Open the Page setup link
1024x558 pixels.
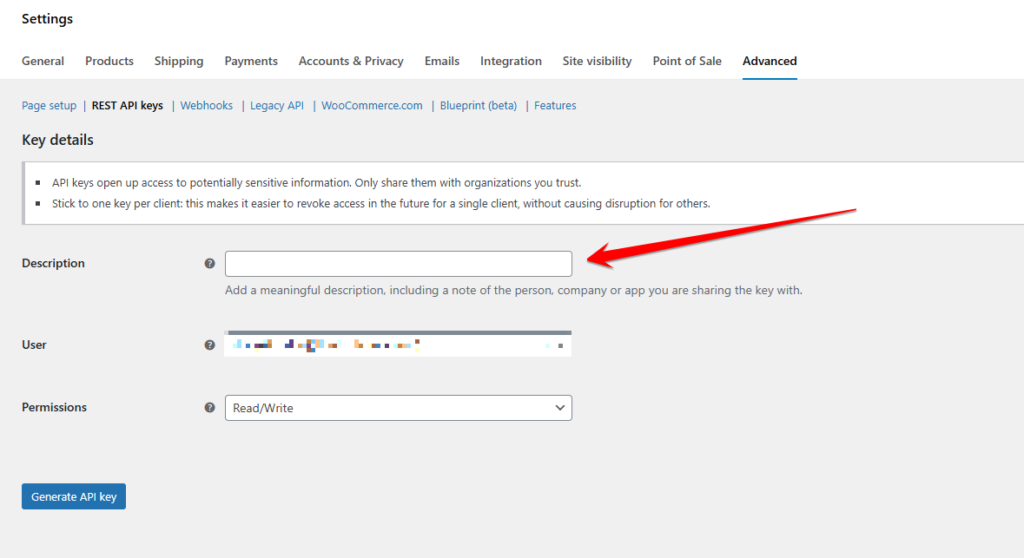(x=49, y=106)
